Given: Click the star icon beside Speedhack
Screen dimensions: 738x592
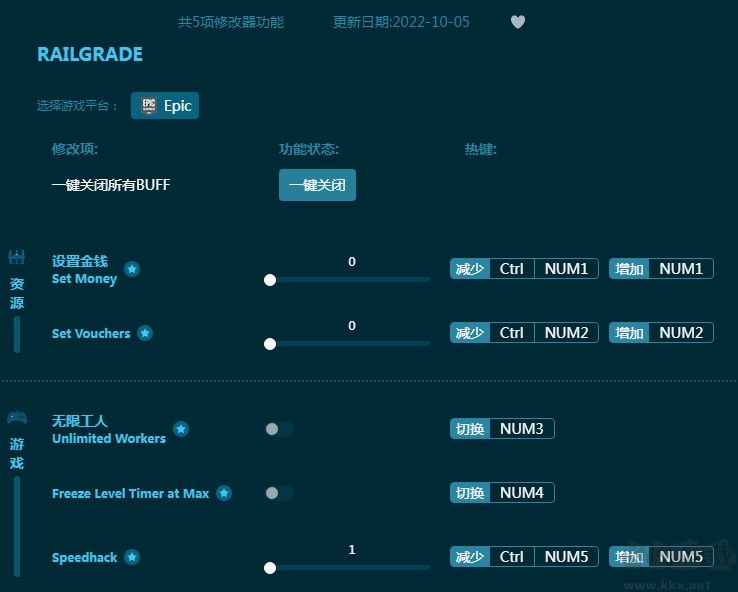Looking at the screenshot, I should [x=132, y=557].
